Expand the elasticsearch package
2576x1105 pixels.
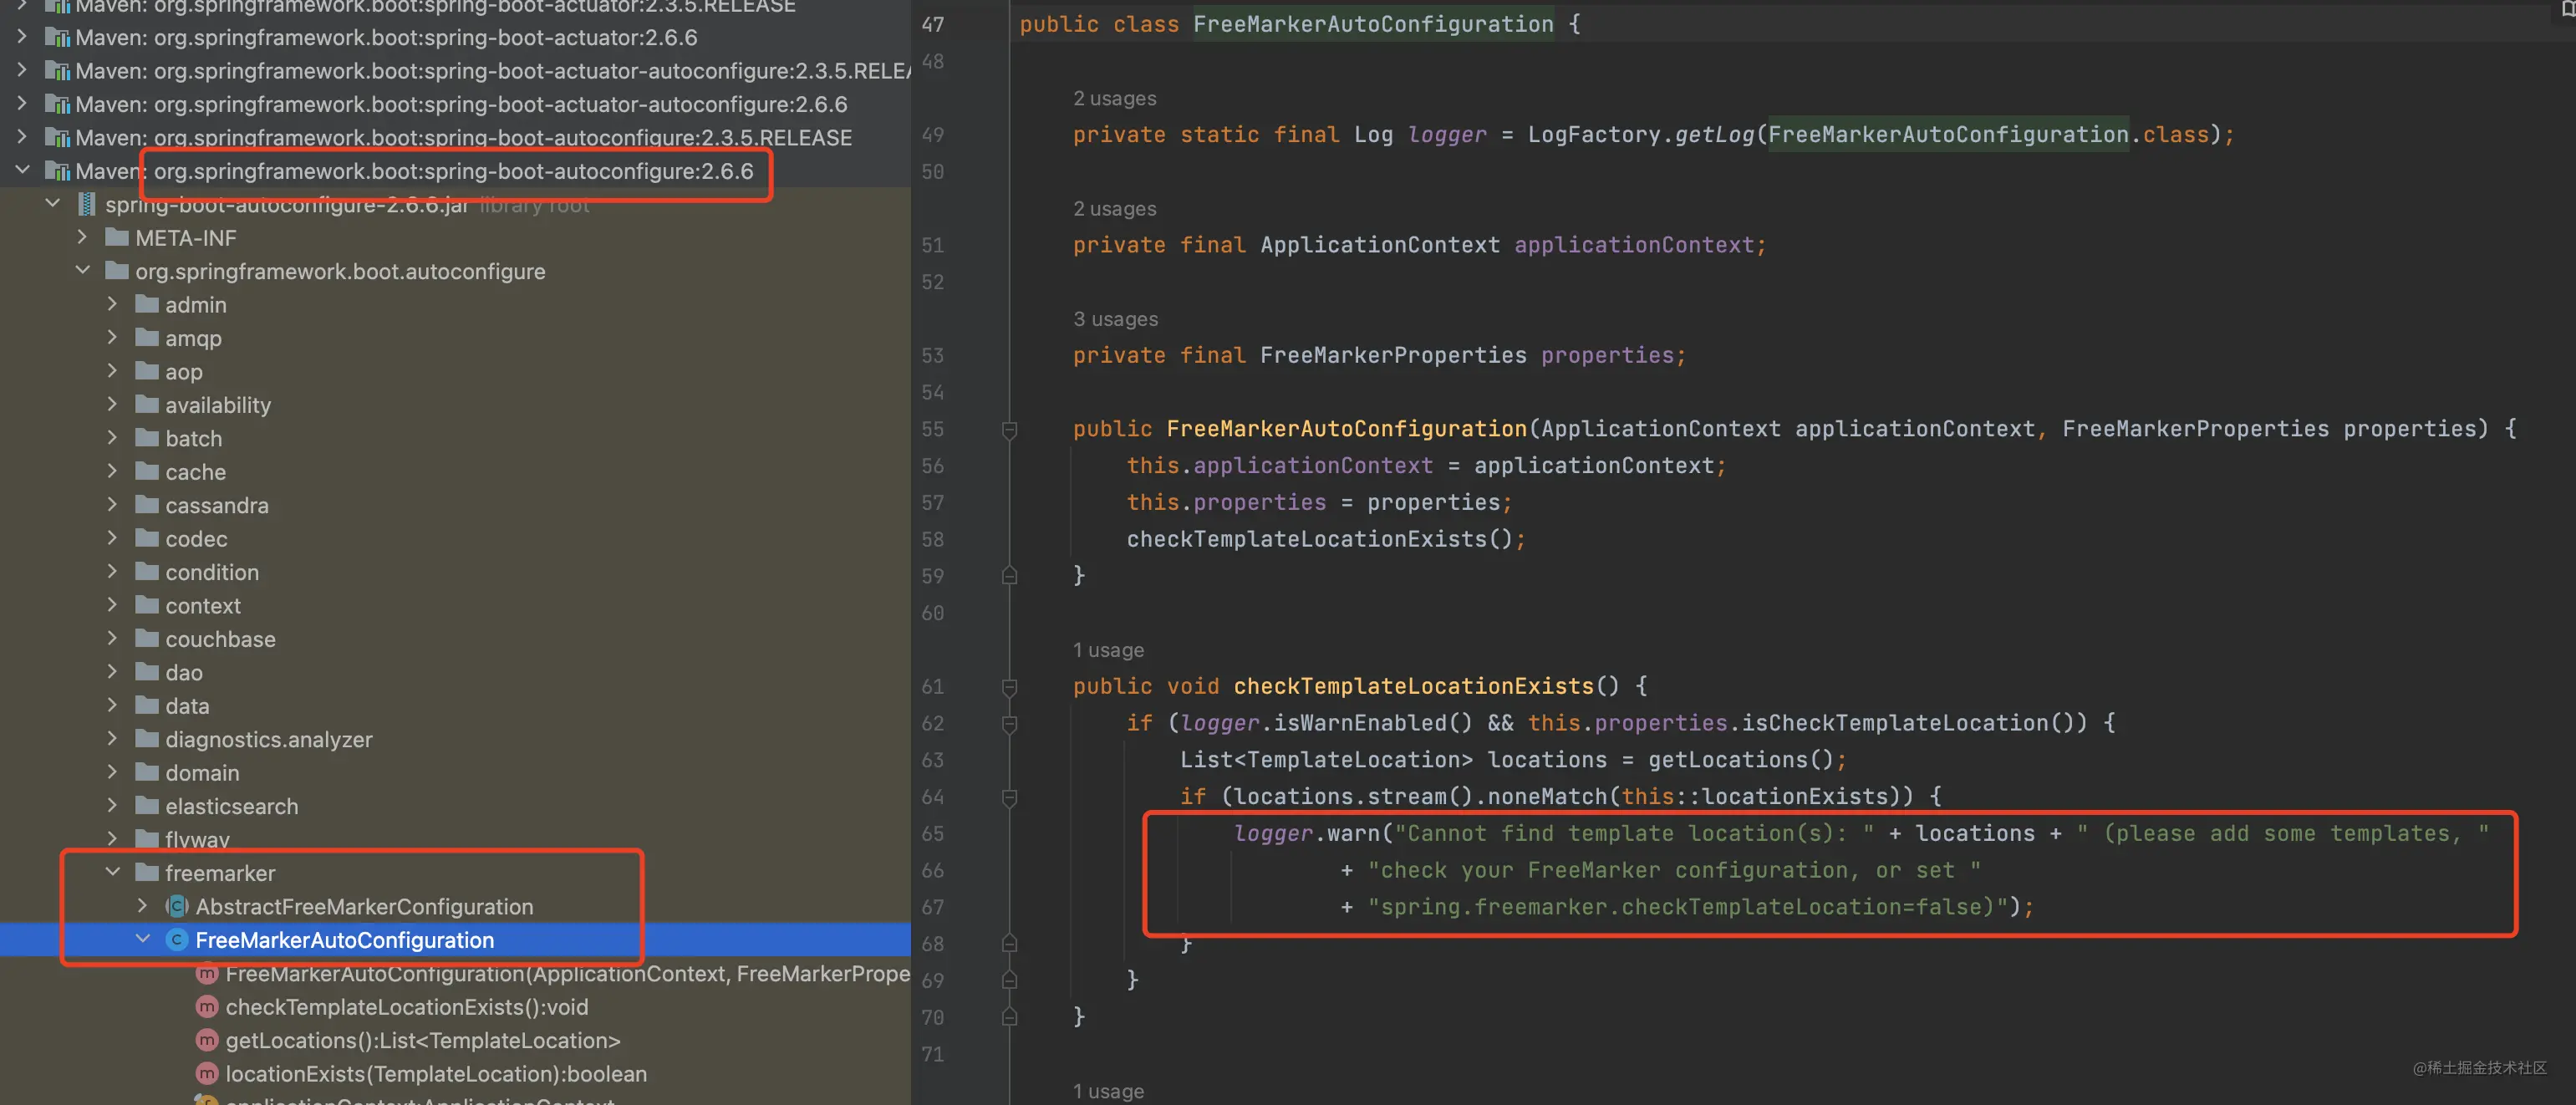pyautogui.click(x=113, y=806)
